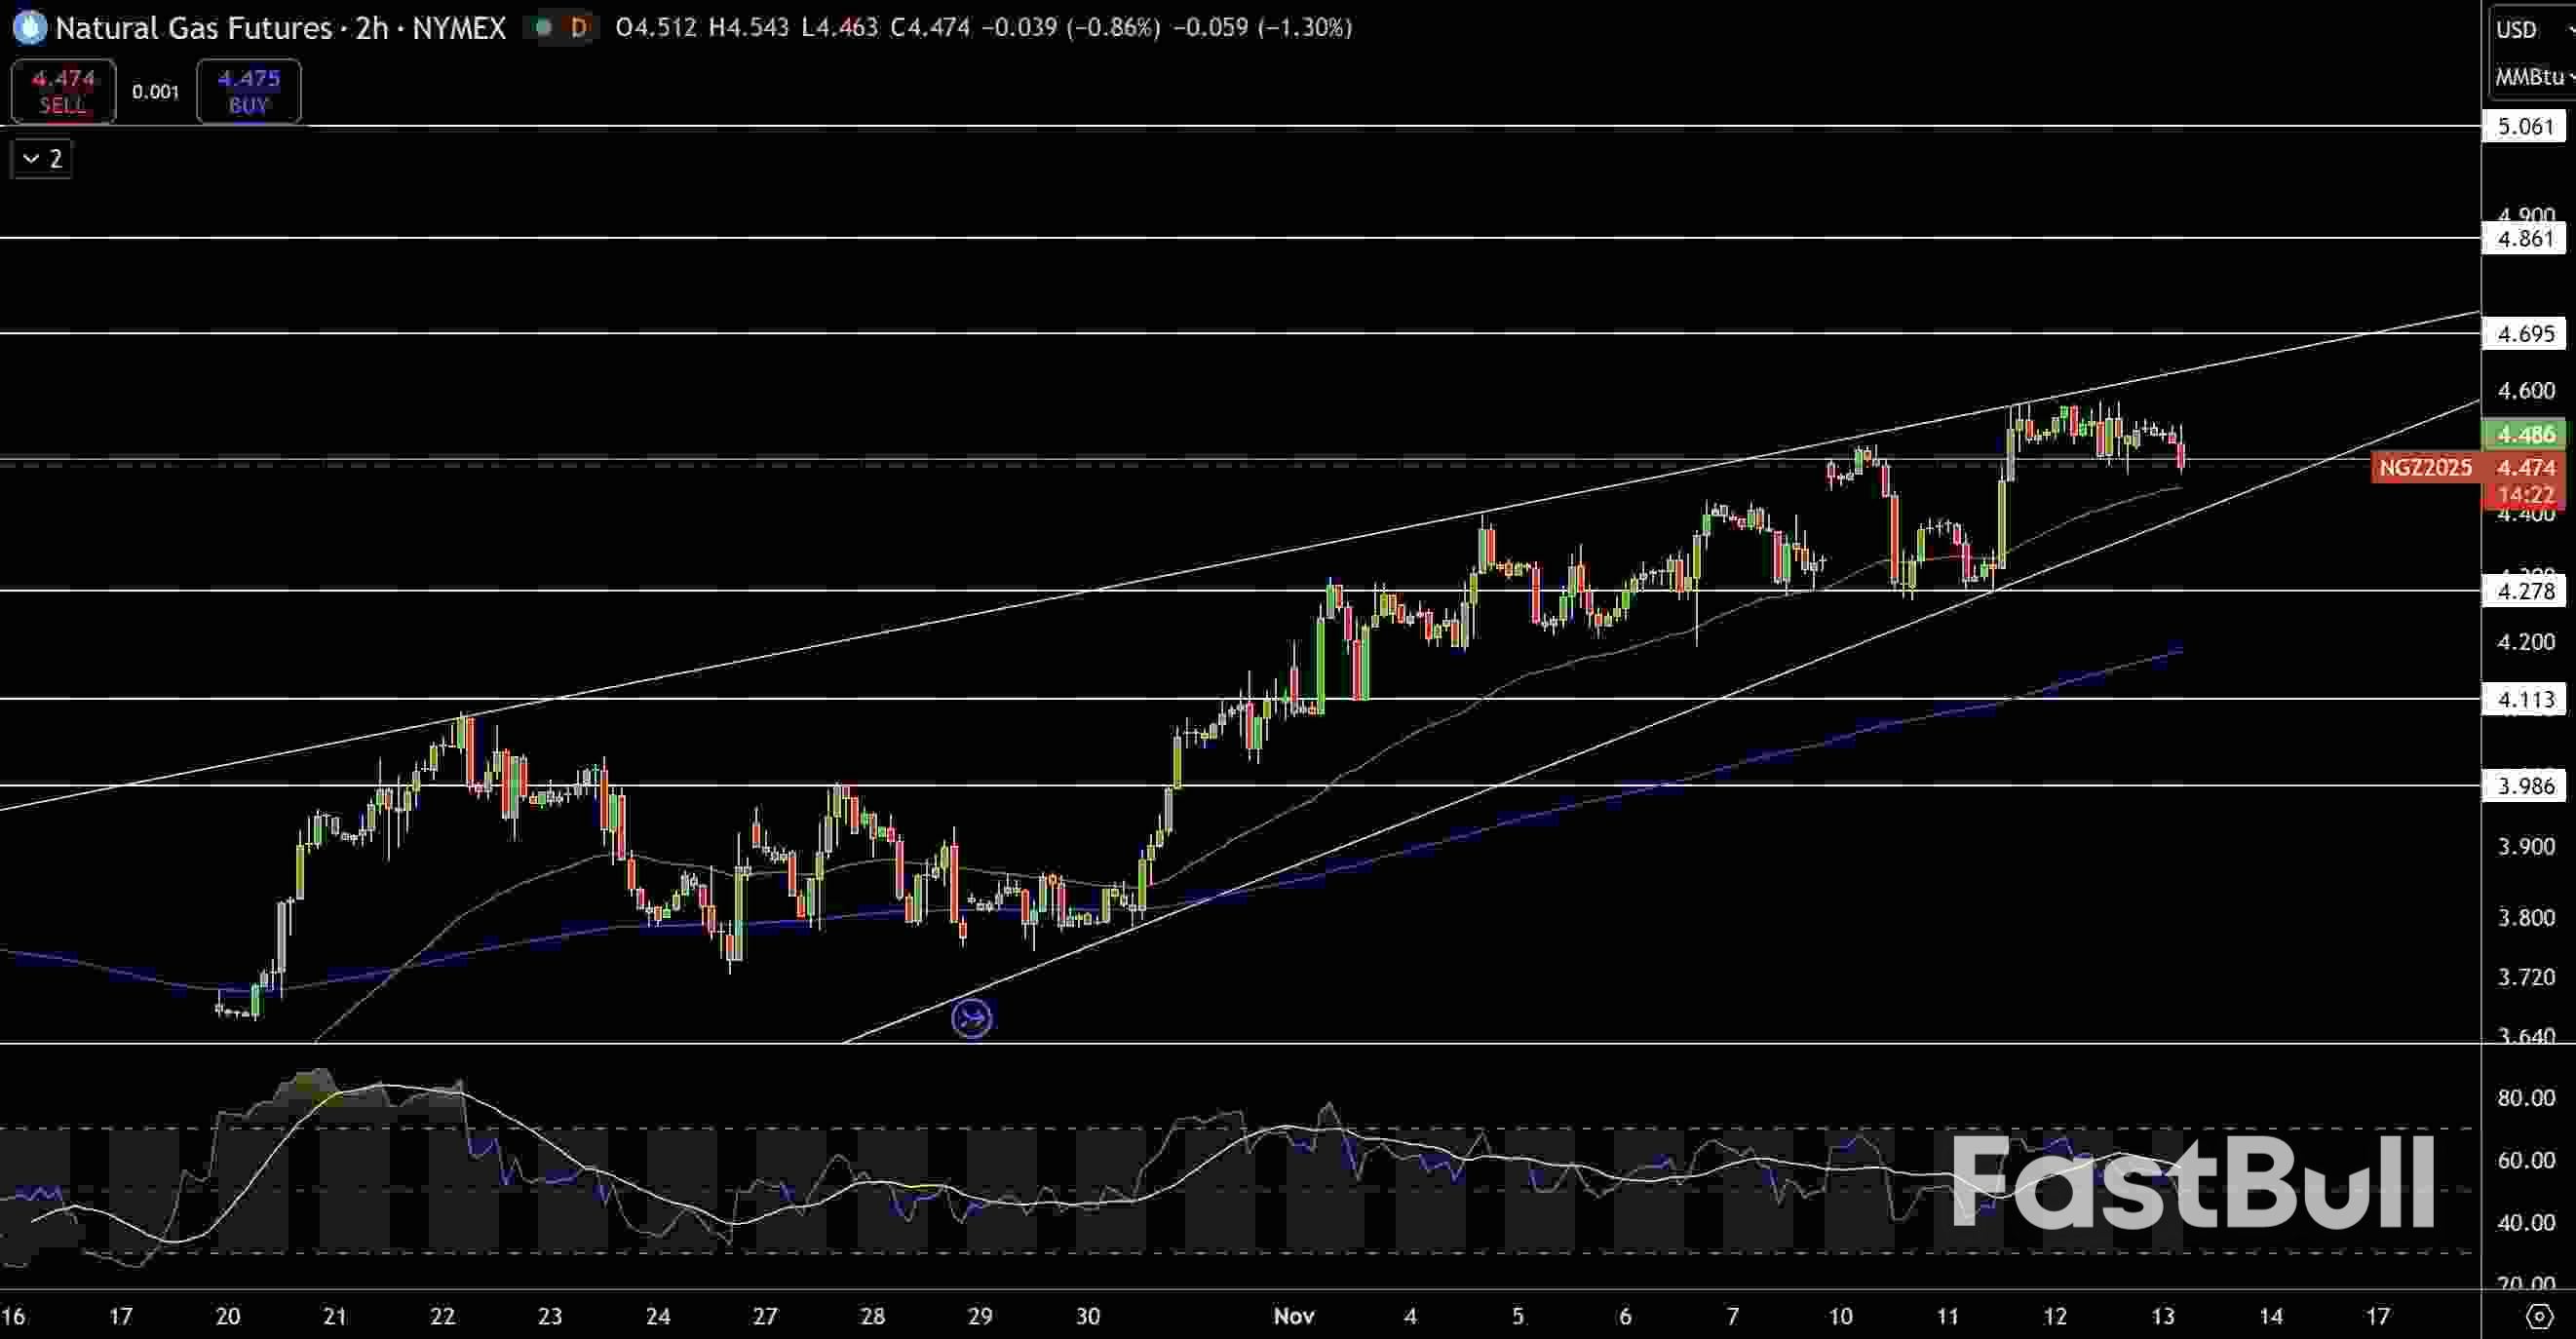Click the orange D delayed-data badge

(x=578, y=27)
